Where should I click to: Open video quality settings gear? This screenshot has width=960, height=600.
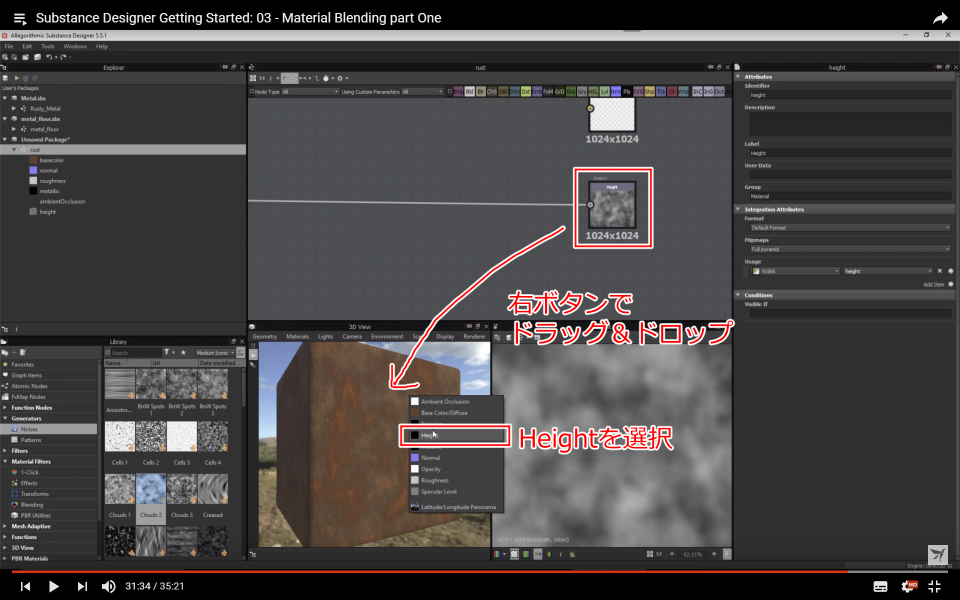tap(909, 587)
